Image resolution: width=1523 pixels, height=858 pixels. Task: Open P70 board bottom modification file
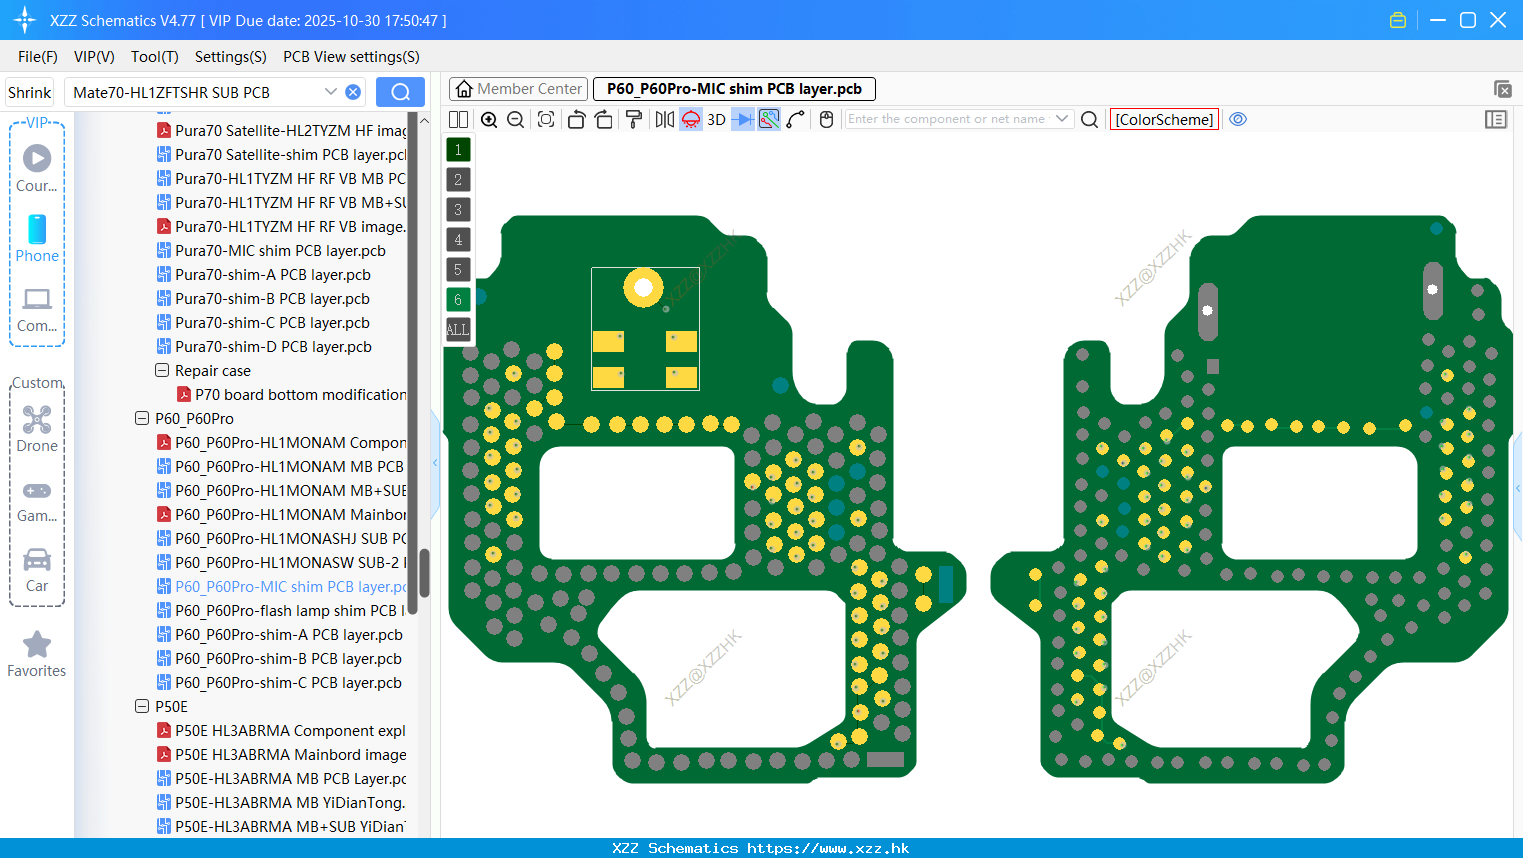pyautogui.click(x=291, y=394)
